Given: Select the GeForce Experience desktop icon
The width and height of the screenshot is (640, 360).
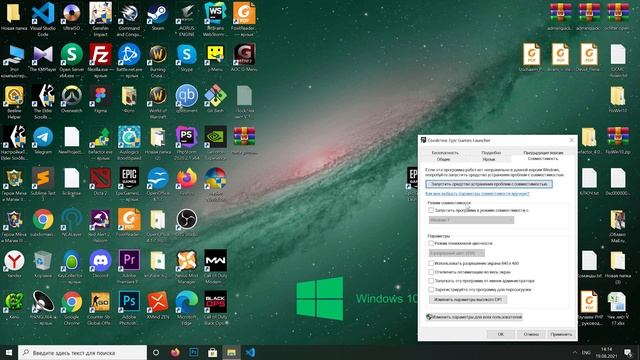Looking at the screenshot, I should point(216,142).
